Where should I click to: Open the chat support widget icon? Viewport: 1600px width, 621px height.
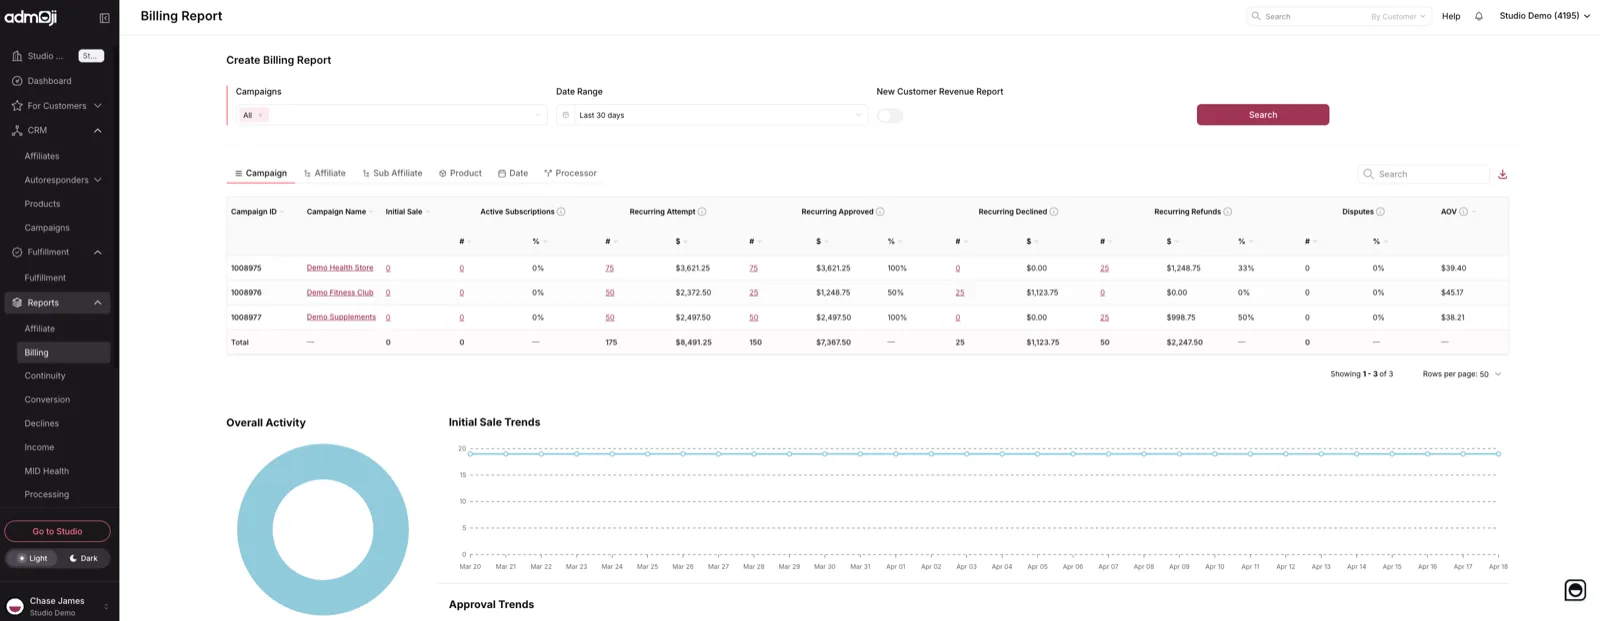point(1575,590)
